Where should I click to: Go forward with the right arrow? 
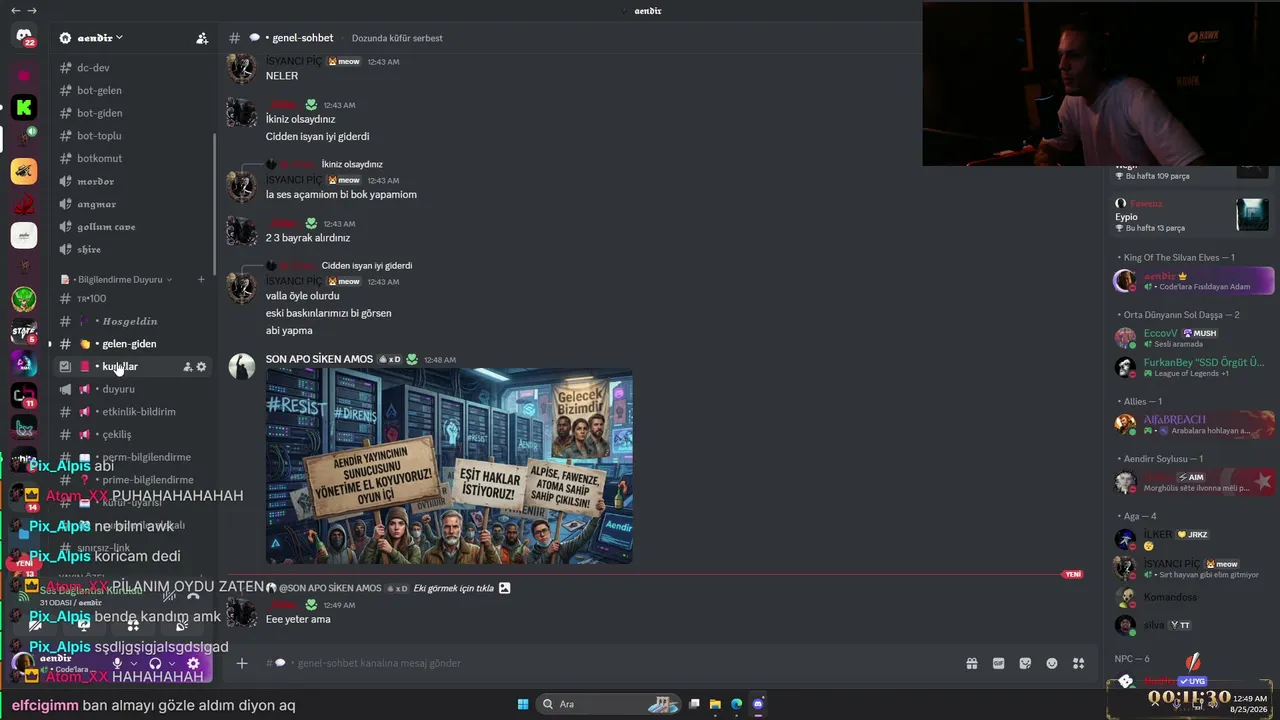(32, 10)
